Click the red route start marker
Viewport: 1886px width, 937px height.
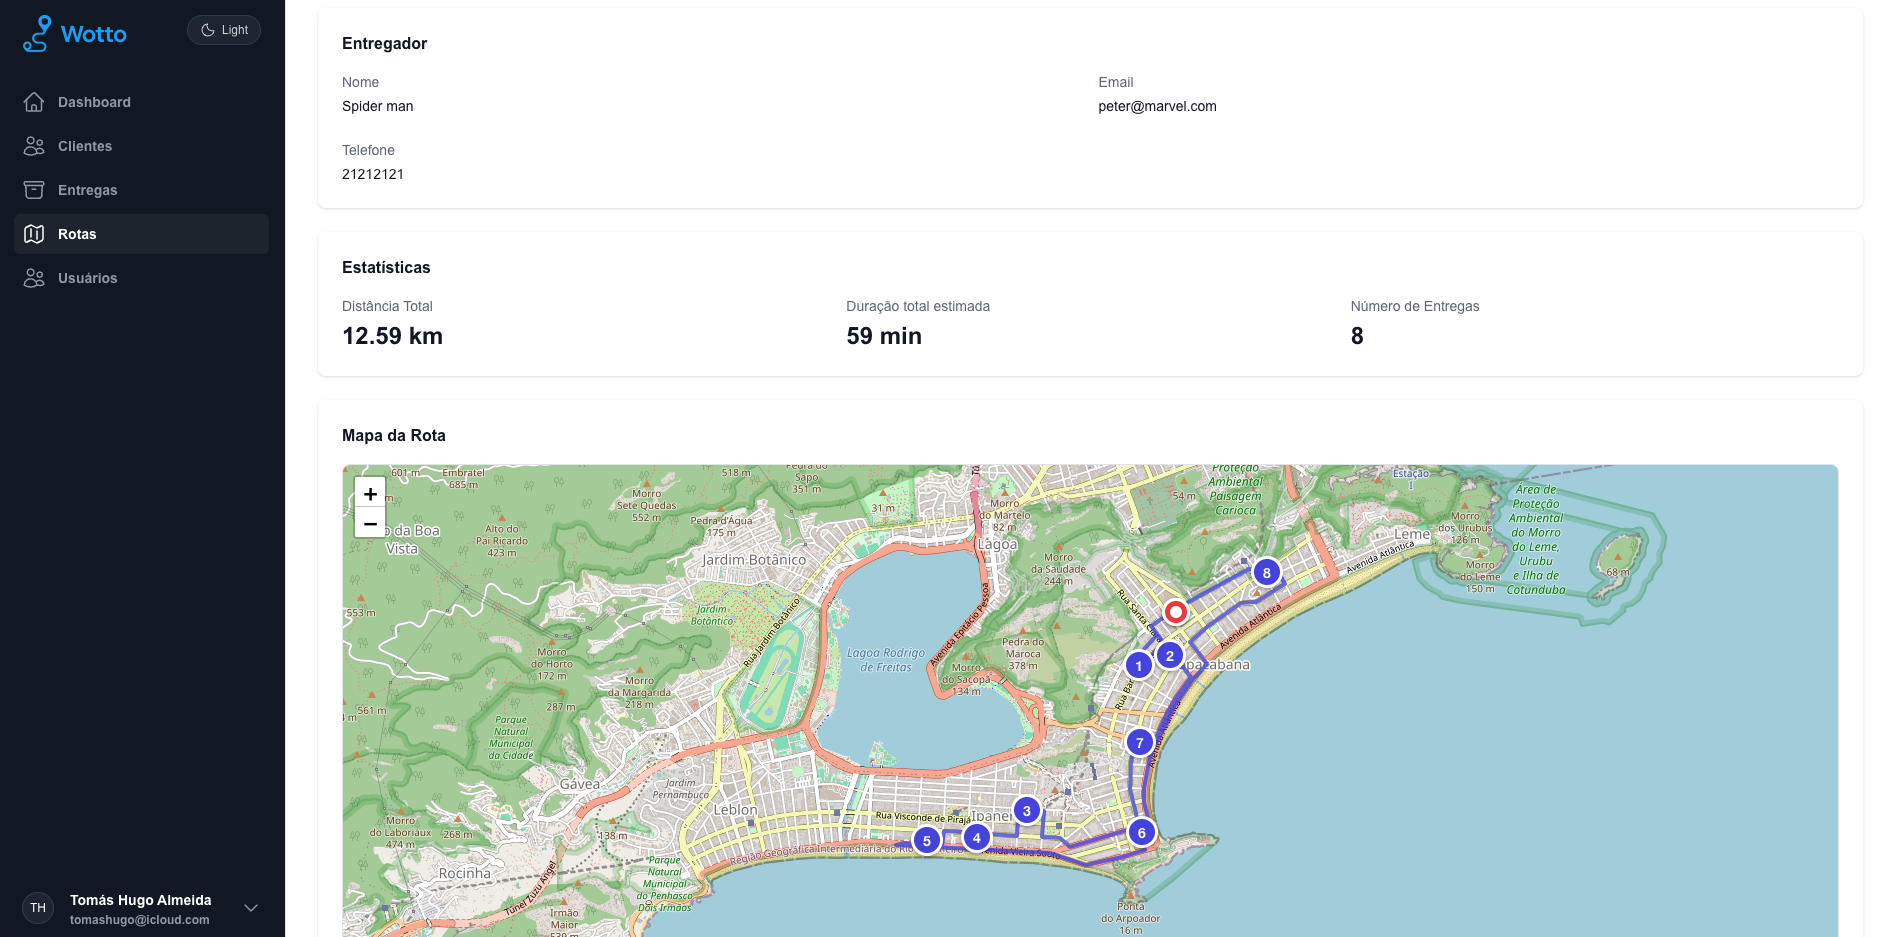click(x=1176, y=611)
